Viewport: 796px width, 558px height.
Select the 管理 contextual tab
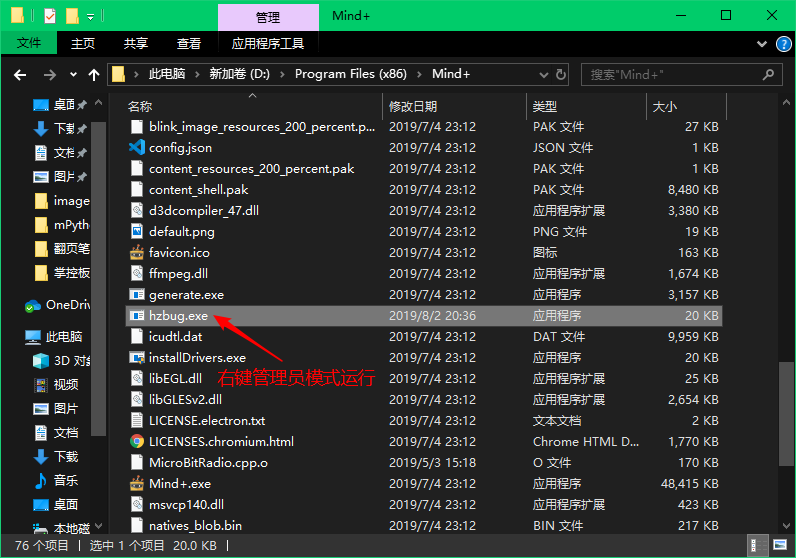pos(268,17)
